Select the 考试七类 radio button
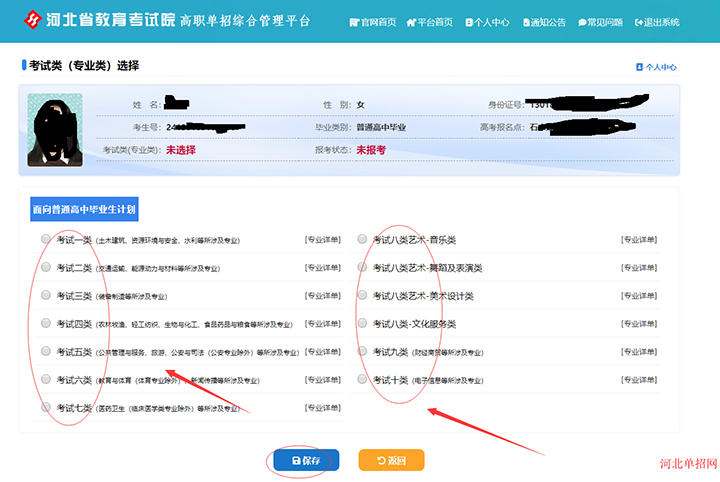 click(46, 407)
